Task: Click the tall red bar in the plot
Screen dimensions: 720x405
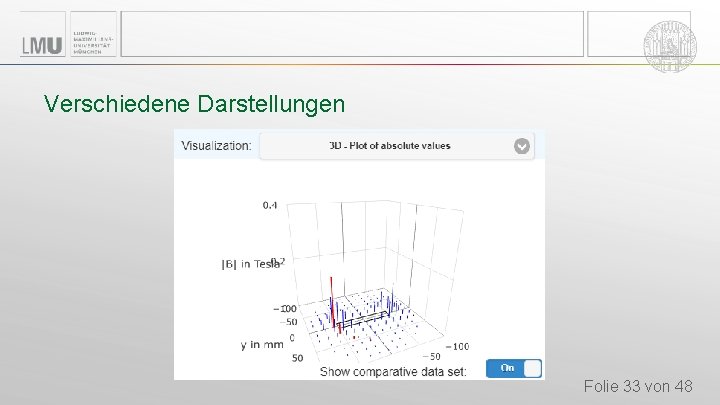Action: 332,301
